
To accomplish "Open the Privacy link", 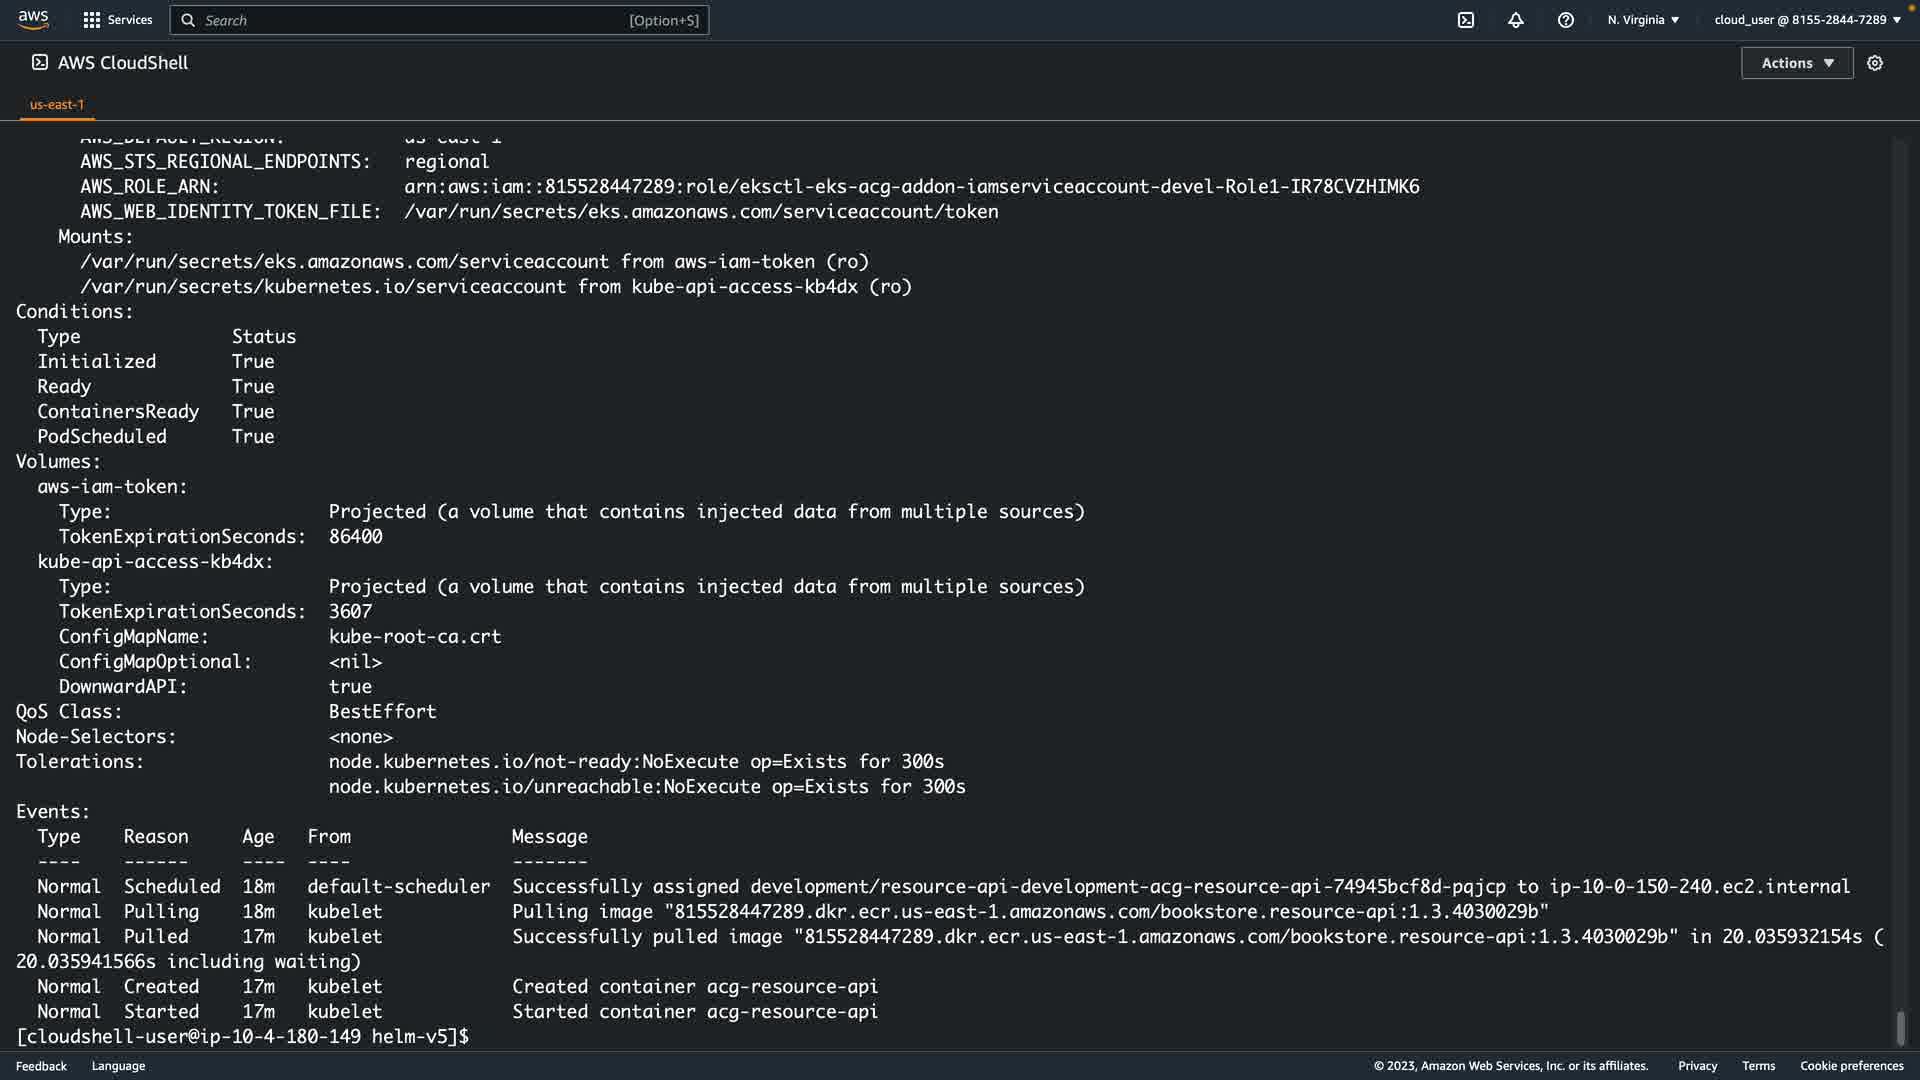I will coord(1697,1066).
